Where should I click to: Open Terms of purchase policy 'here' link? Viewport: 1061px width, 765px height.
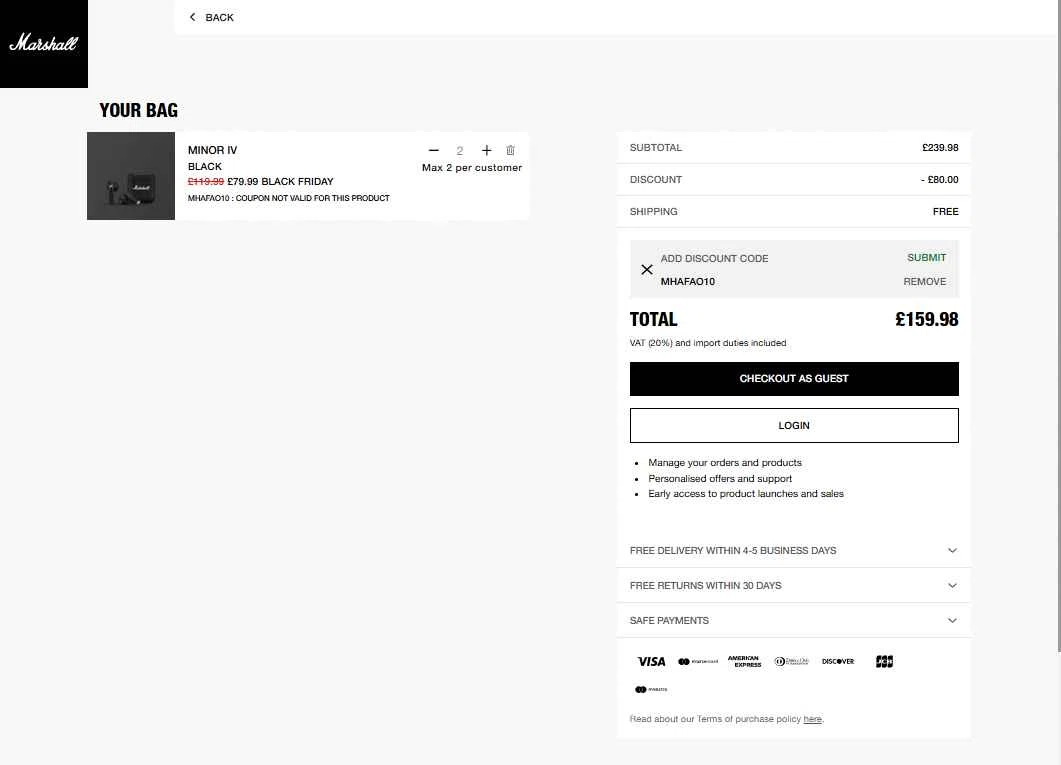pyautogui.click(x=812, y=719)
